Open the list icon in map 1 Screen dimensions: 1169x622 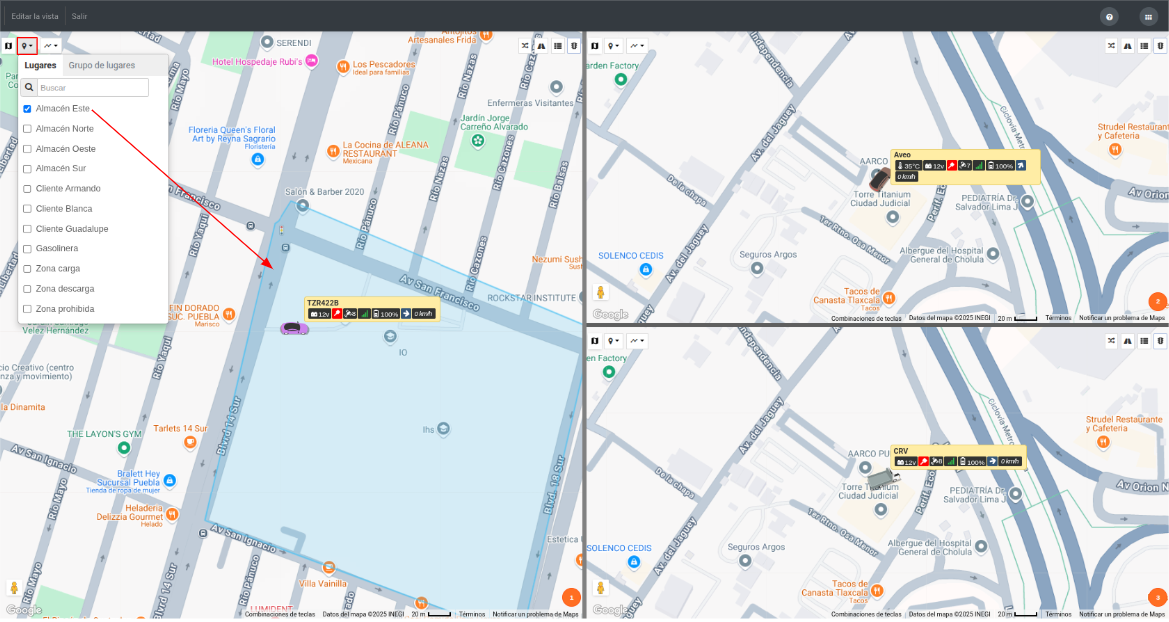(558, 46)
